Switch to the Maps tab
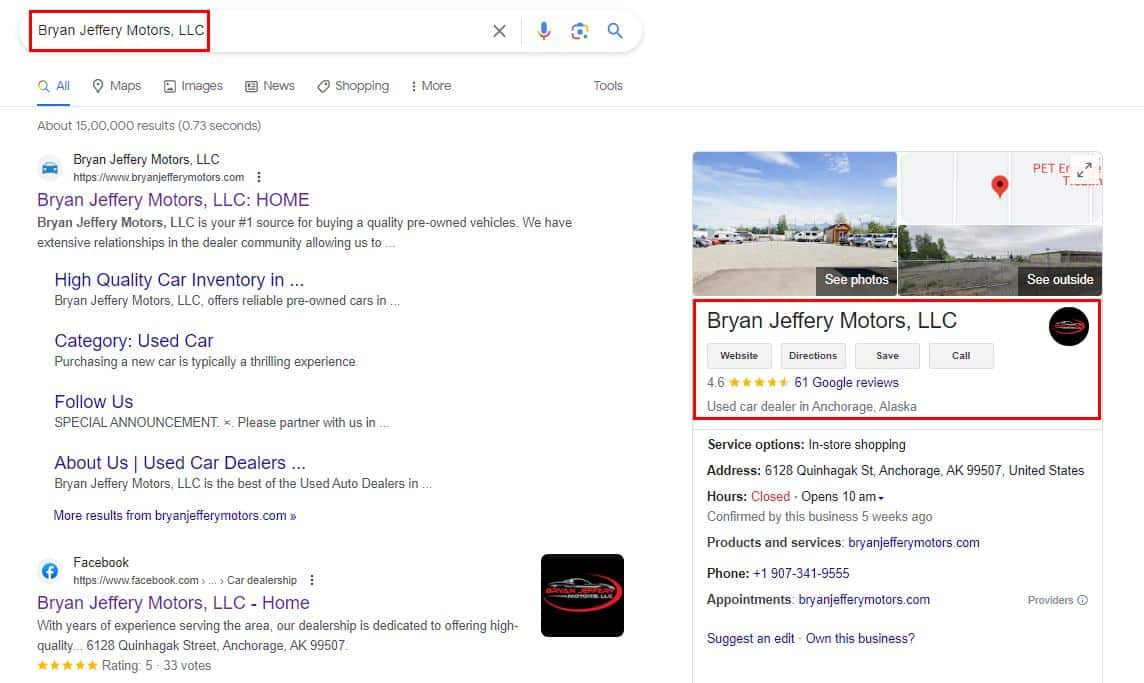1144x683 pixels. (x=117, y=86)
